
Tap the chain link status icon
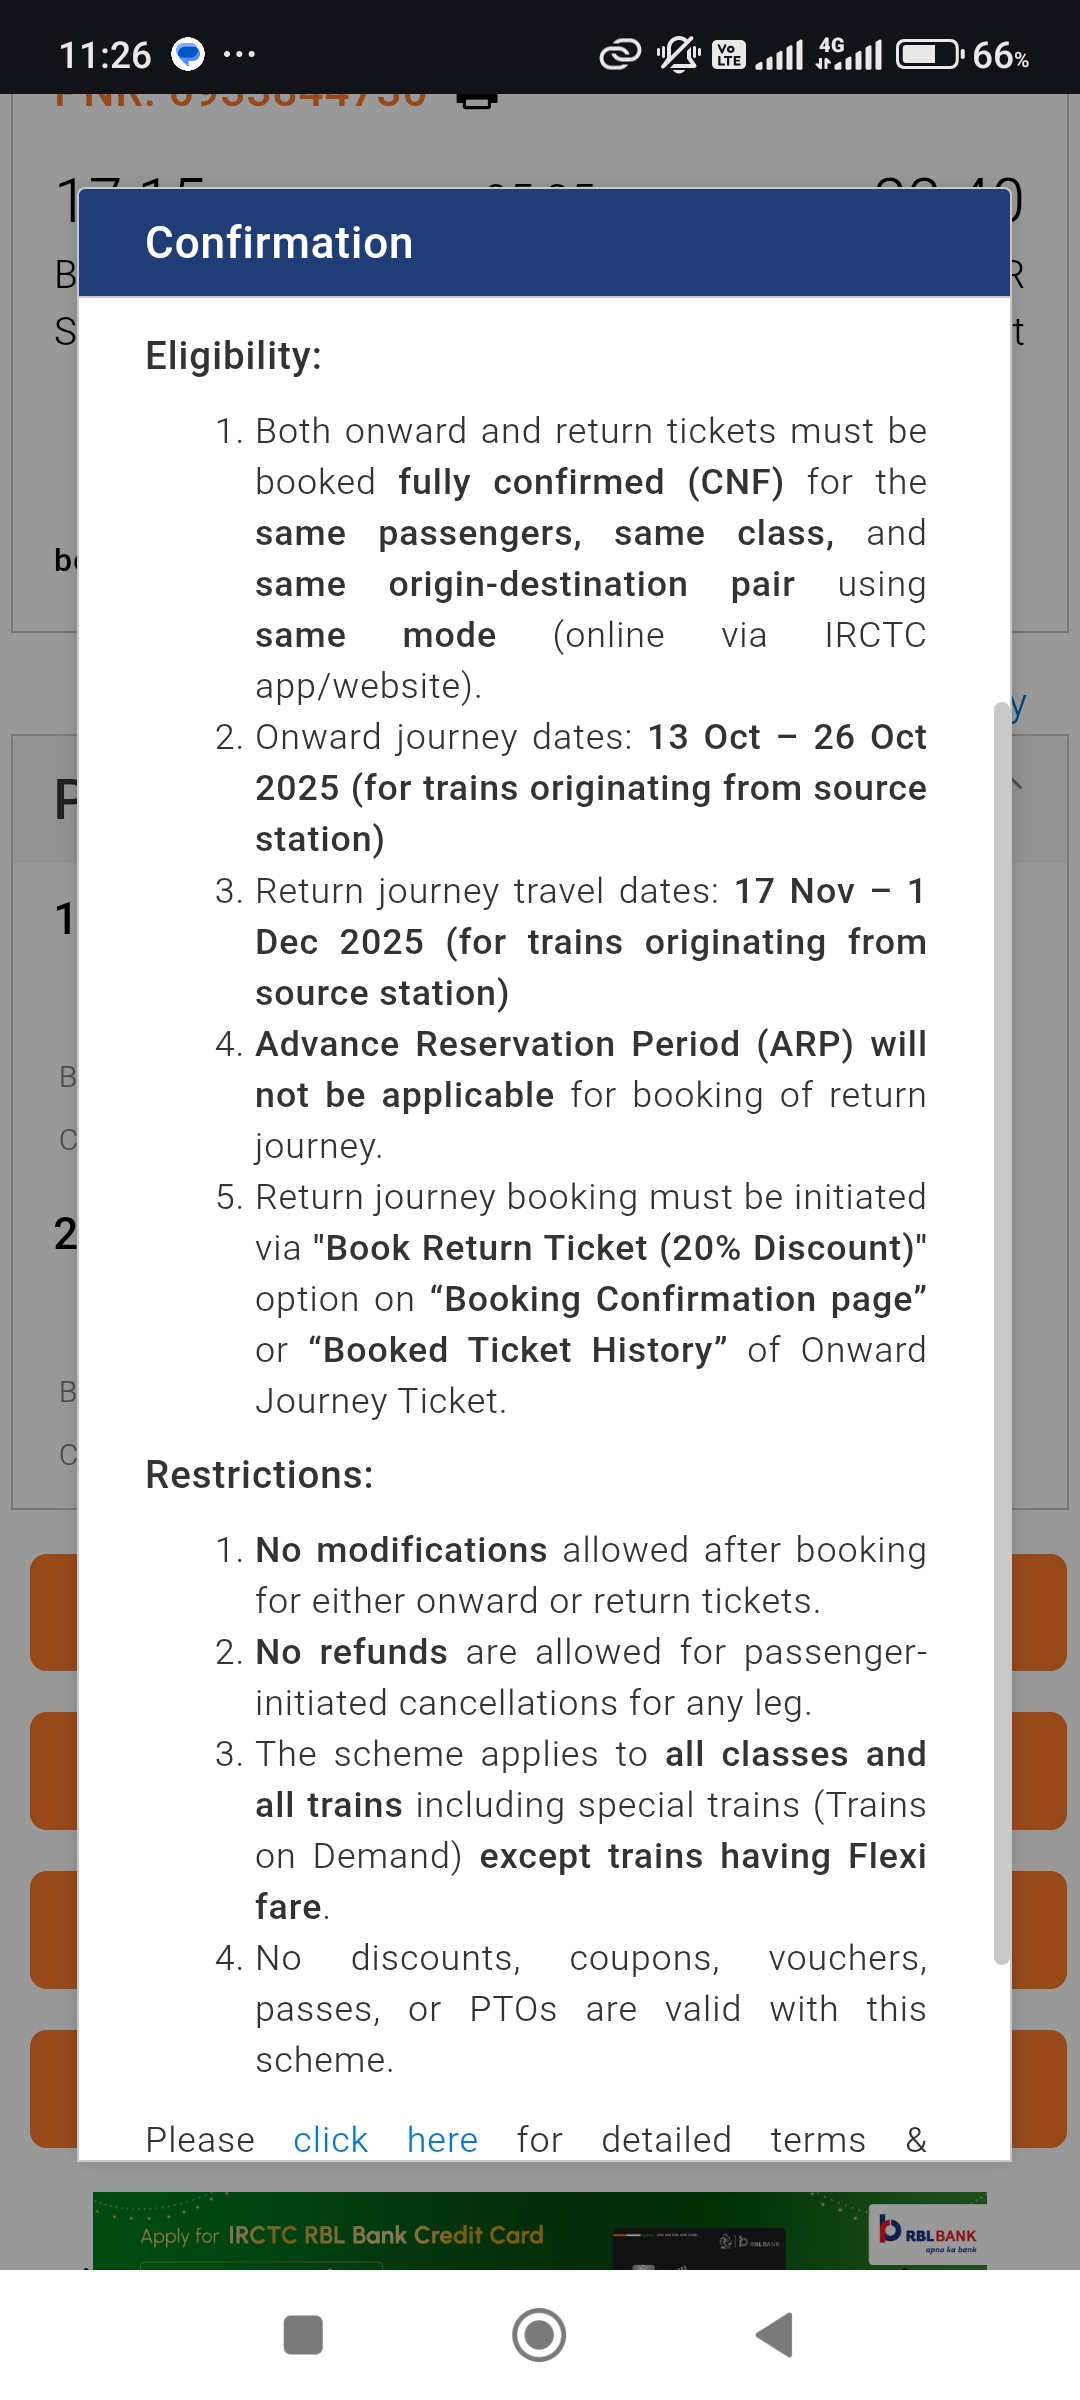pyautogui.click(x=619, y=54)
